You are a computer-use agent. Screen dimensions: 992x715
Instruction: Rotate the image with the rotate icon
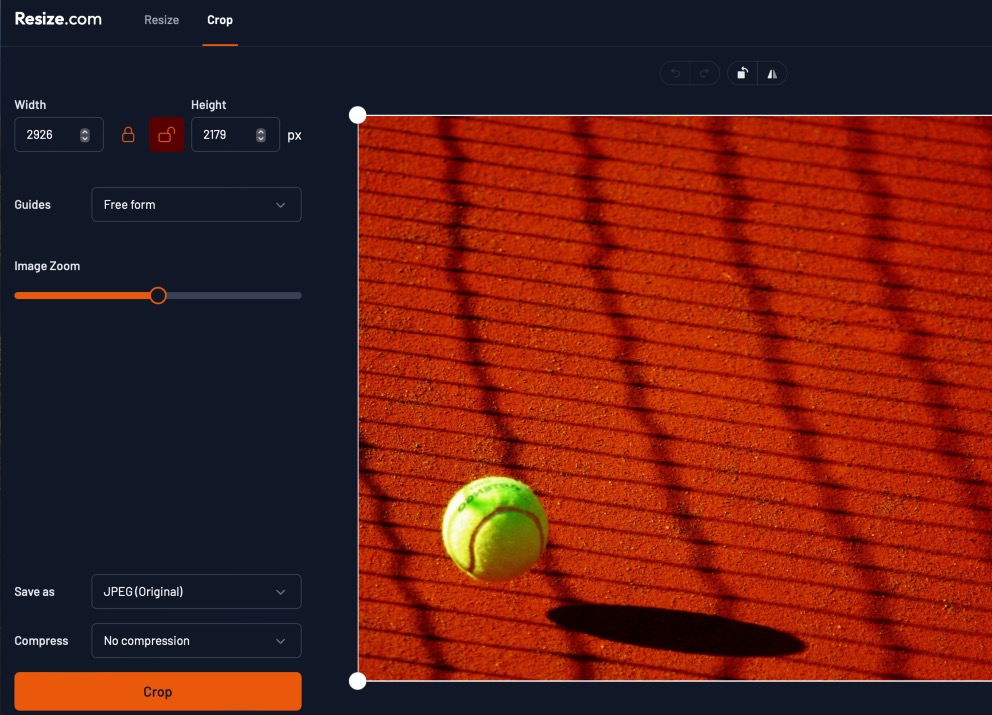(x=742, y=73)
